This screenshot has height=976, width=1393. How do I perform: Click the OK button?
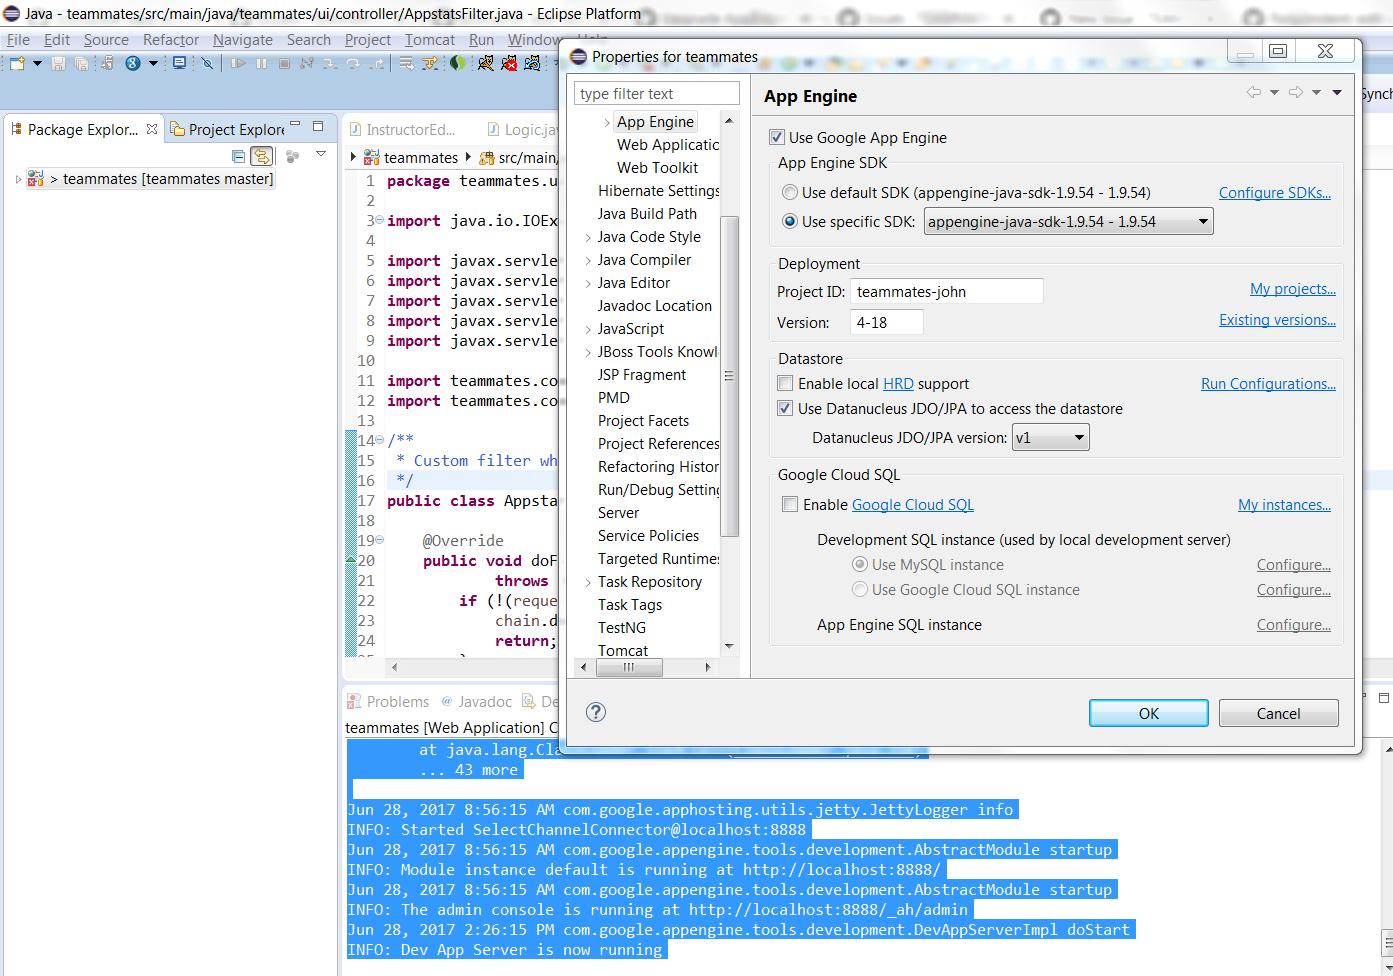(x=1149, y=713)
